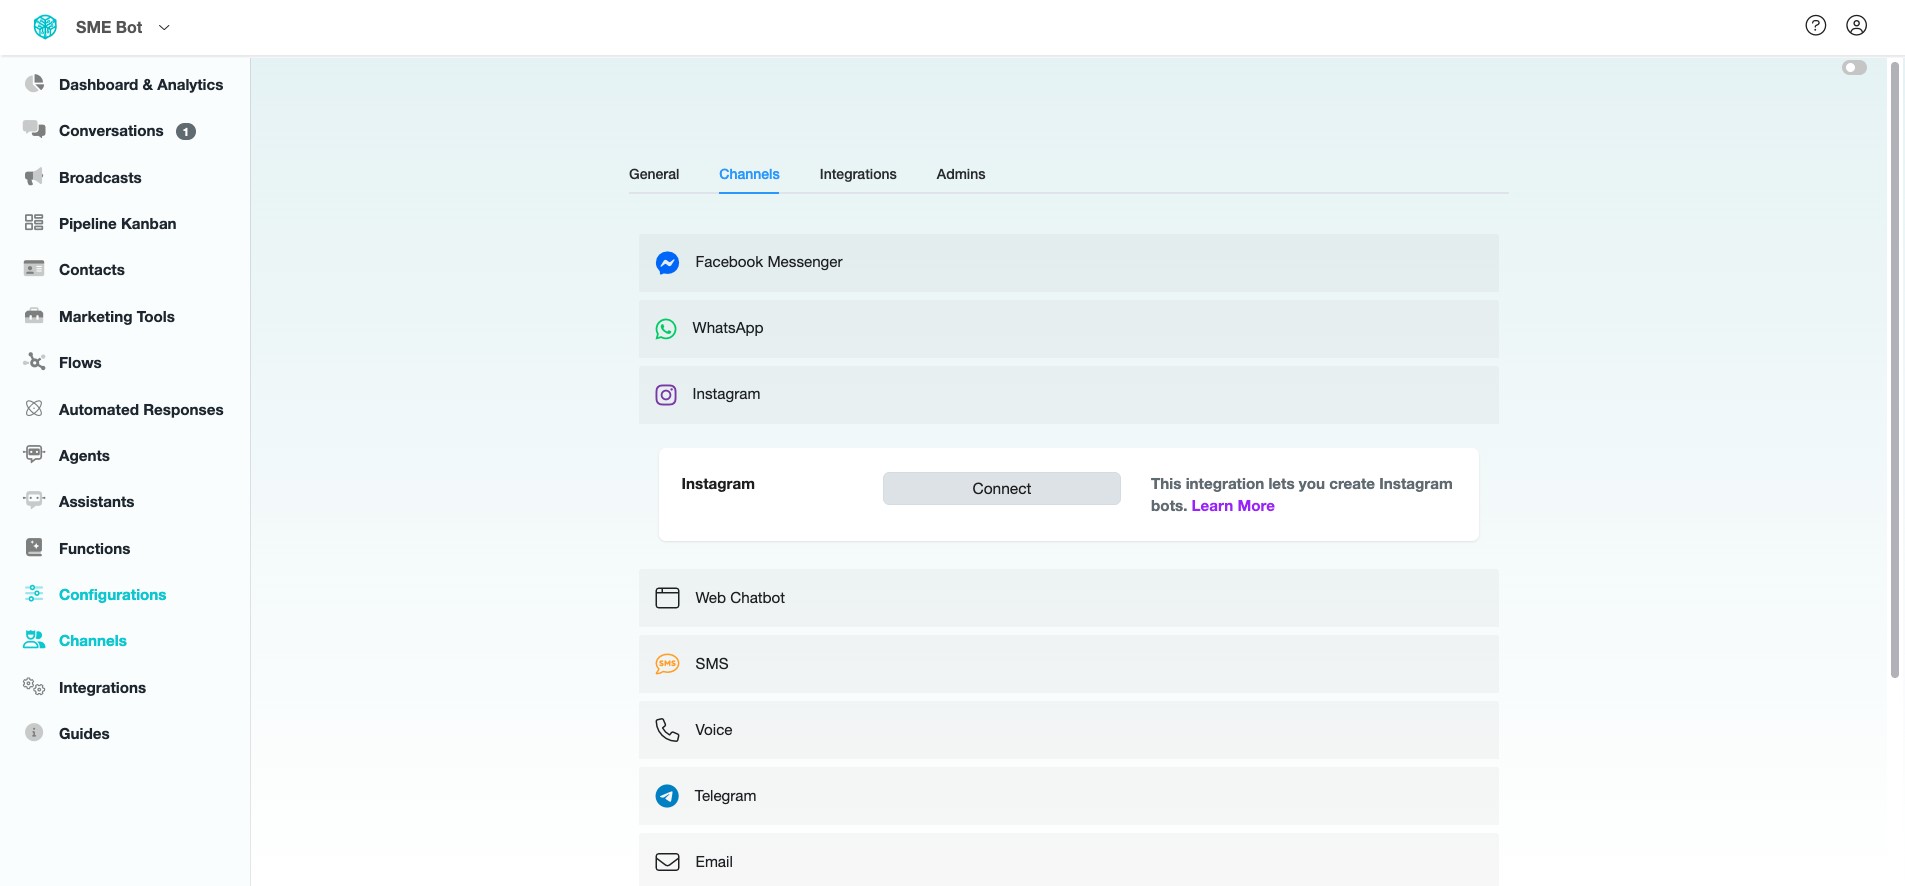This screenshot has height=886, width=1905.
Task: Open the SME Bot workspace dropdown chevron
Action: [165, 28]
